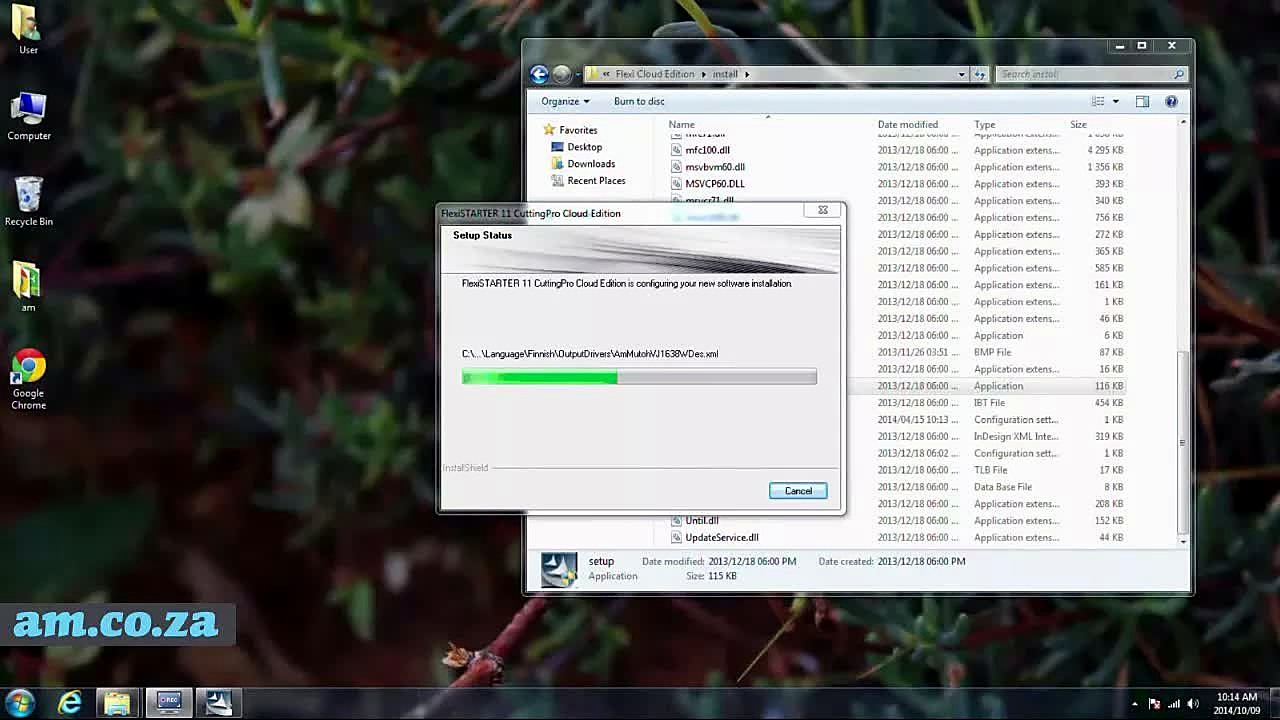This screenshot has width=1280, height=720.
Task: Open the Explorer help question-mark icon
Action: pyautogui.click(x=1171, y=101)
